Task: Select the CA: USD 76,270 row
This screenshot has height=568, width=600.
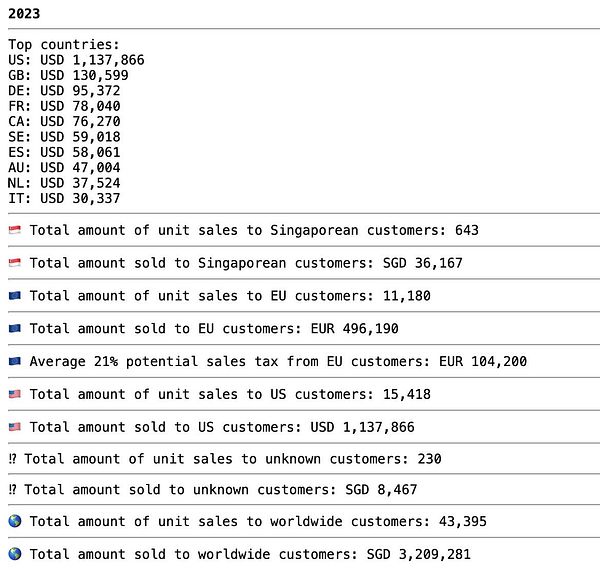Action: [64, 121]
